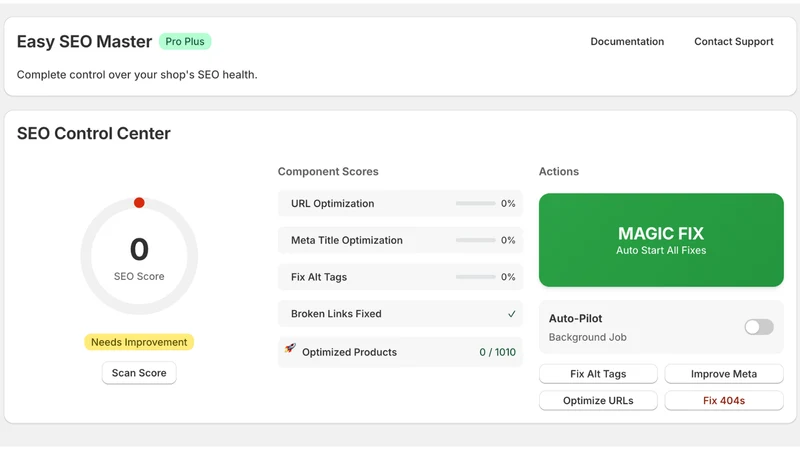Click the SEO Control Center heading

94,133
